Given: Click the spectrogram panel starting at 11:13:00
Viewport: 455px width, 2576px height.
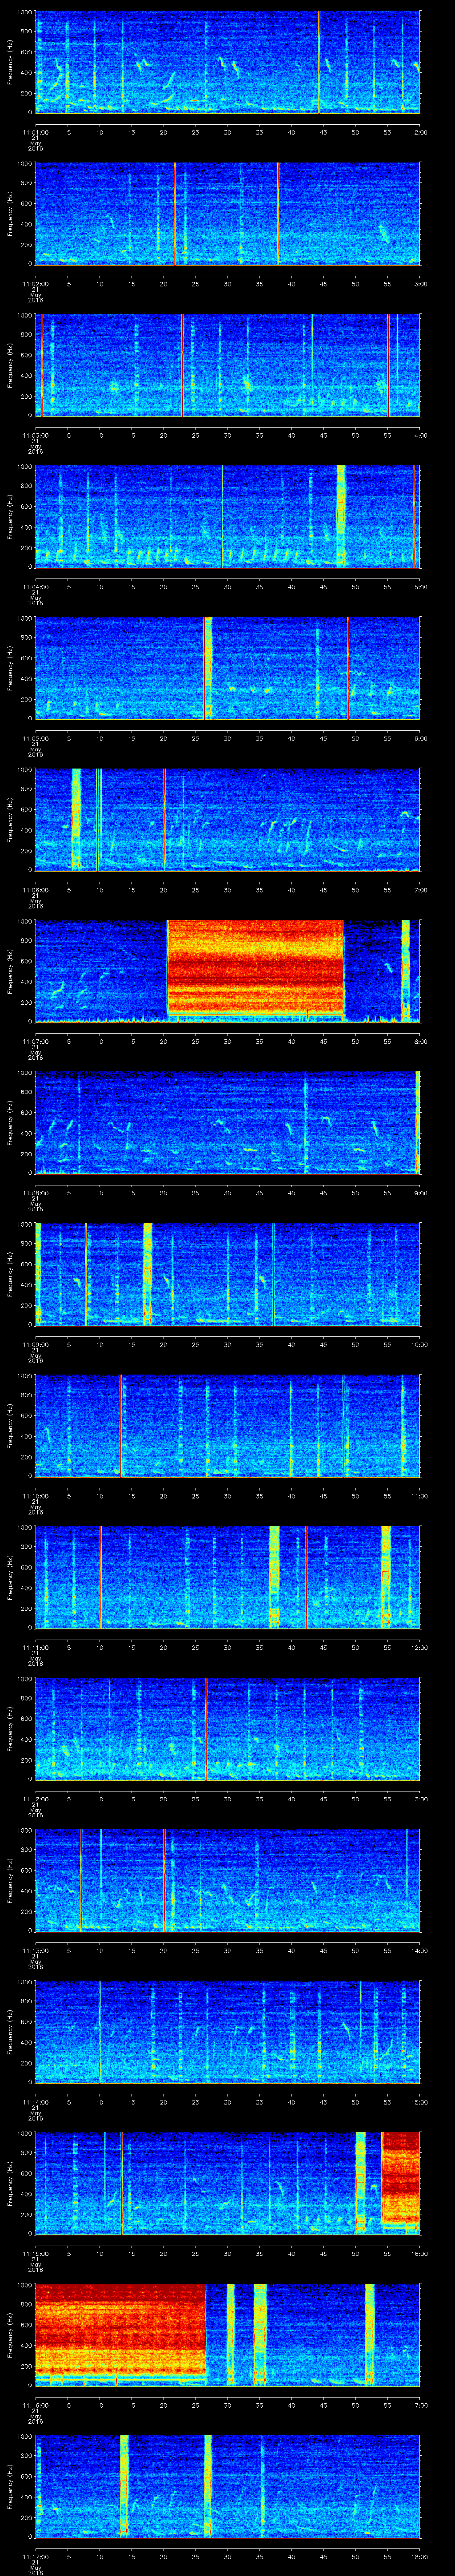Looking at the screenshot, I should (x=227, y=1880).
